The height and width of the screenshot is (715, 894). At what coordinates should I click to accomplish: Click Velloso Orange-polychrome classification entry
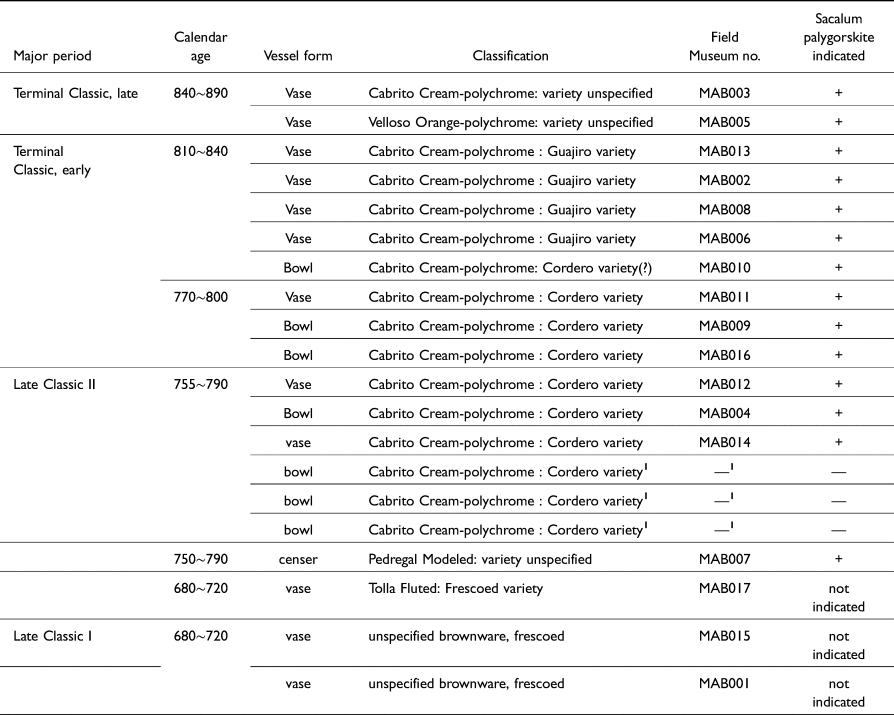point(510,122)
